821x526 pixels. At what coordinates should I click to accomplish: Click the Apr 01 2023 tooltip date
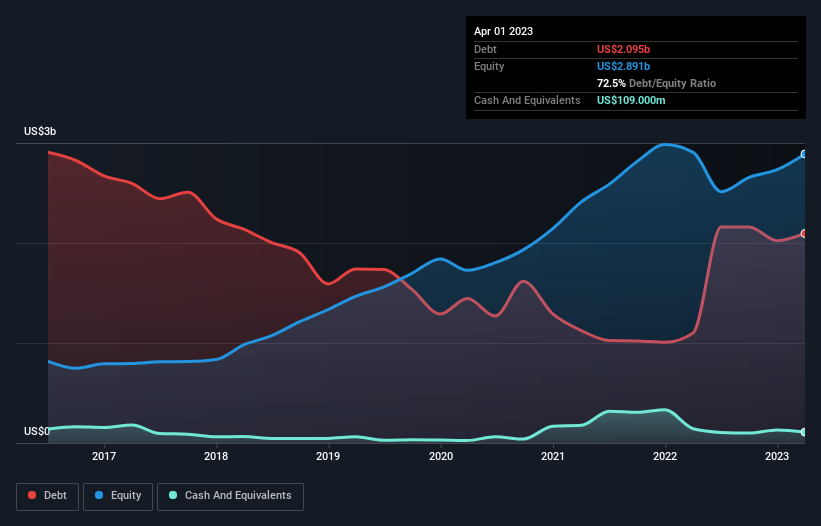click(x=504, y=31)
